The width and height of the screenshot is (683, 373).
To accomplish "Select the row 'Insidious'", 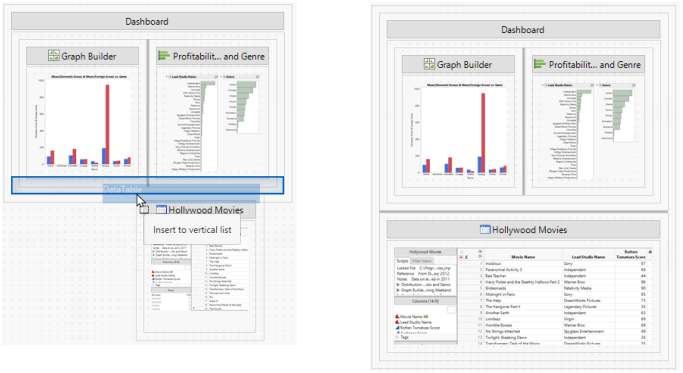I will coord(555,264).
